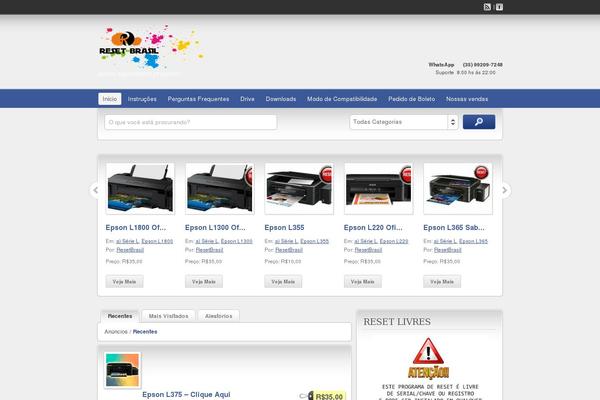600x400 pixels.
Task: Click Veja Mais under Epson L1300
Action: tap(204, 281)
